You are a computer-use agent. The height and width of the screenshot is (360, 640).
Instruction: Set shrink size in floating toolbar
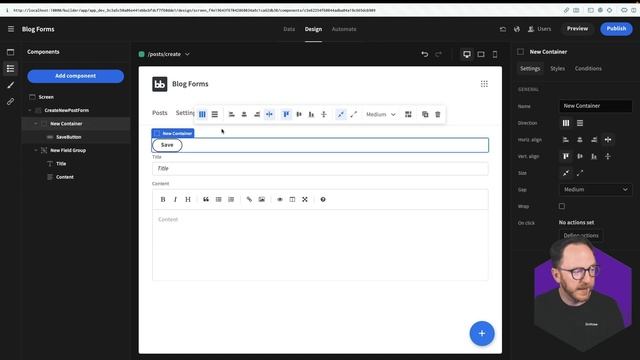(x=340, y=114)
